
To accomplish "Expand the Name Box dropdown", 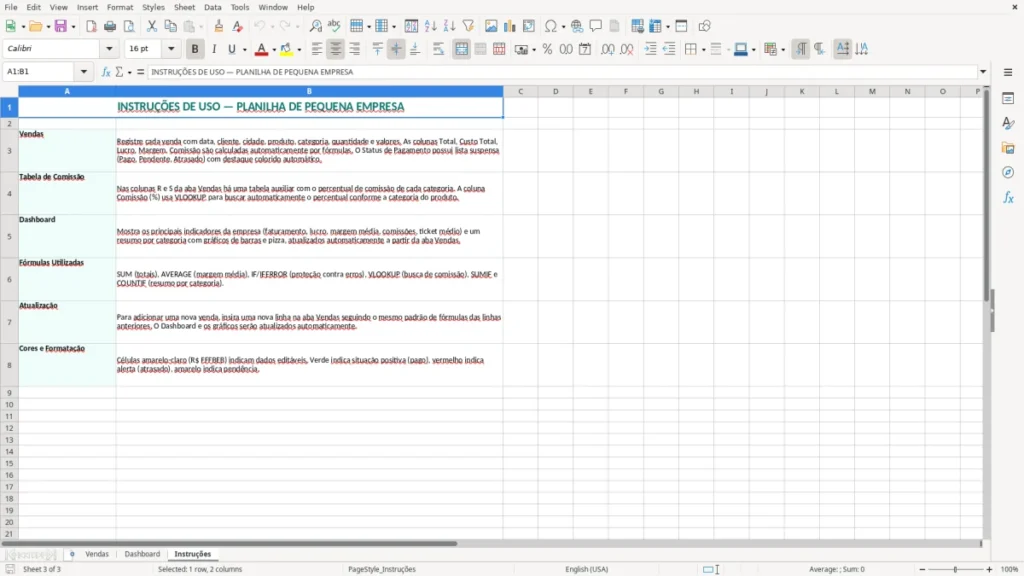I will pos(84,72).
